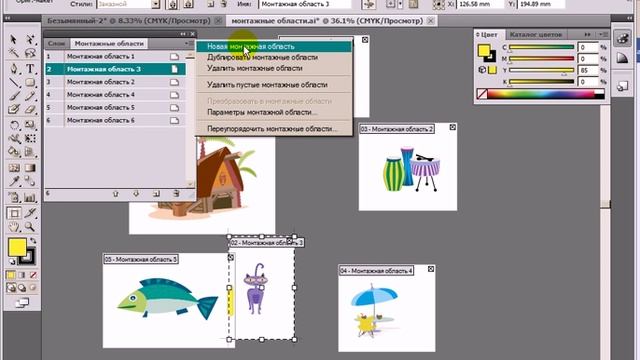Select the Free Transform tool
The width and height of the screenshot is (640, 360).
point(30,139)
